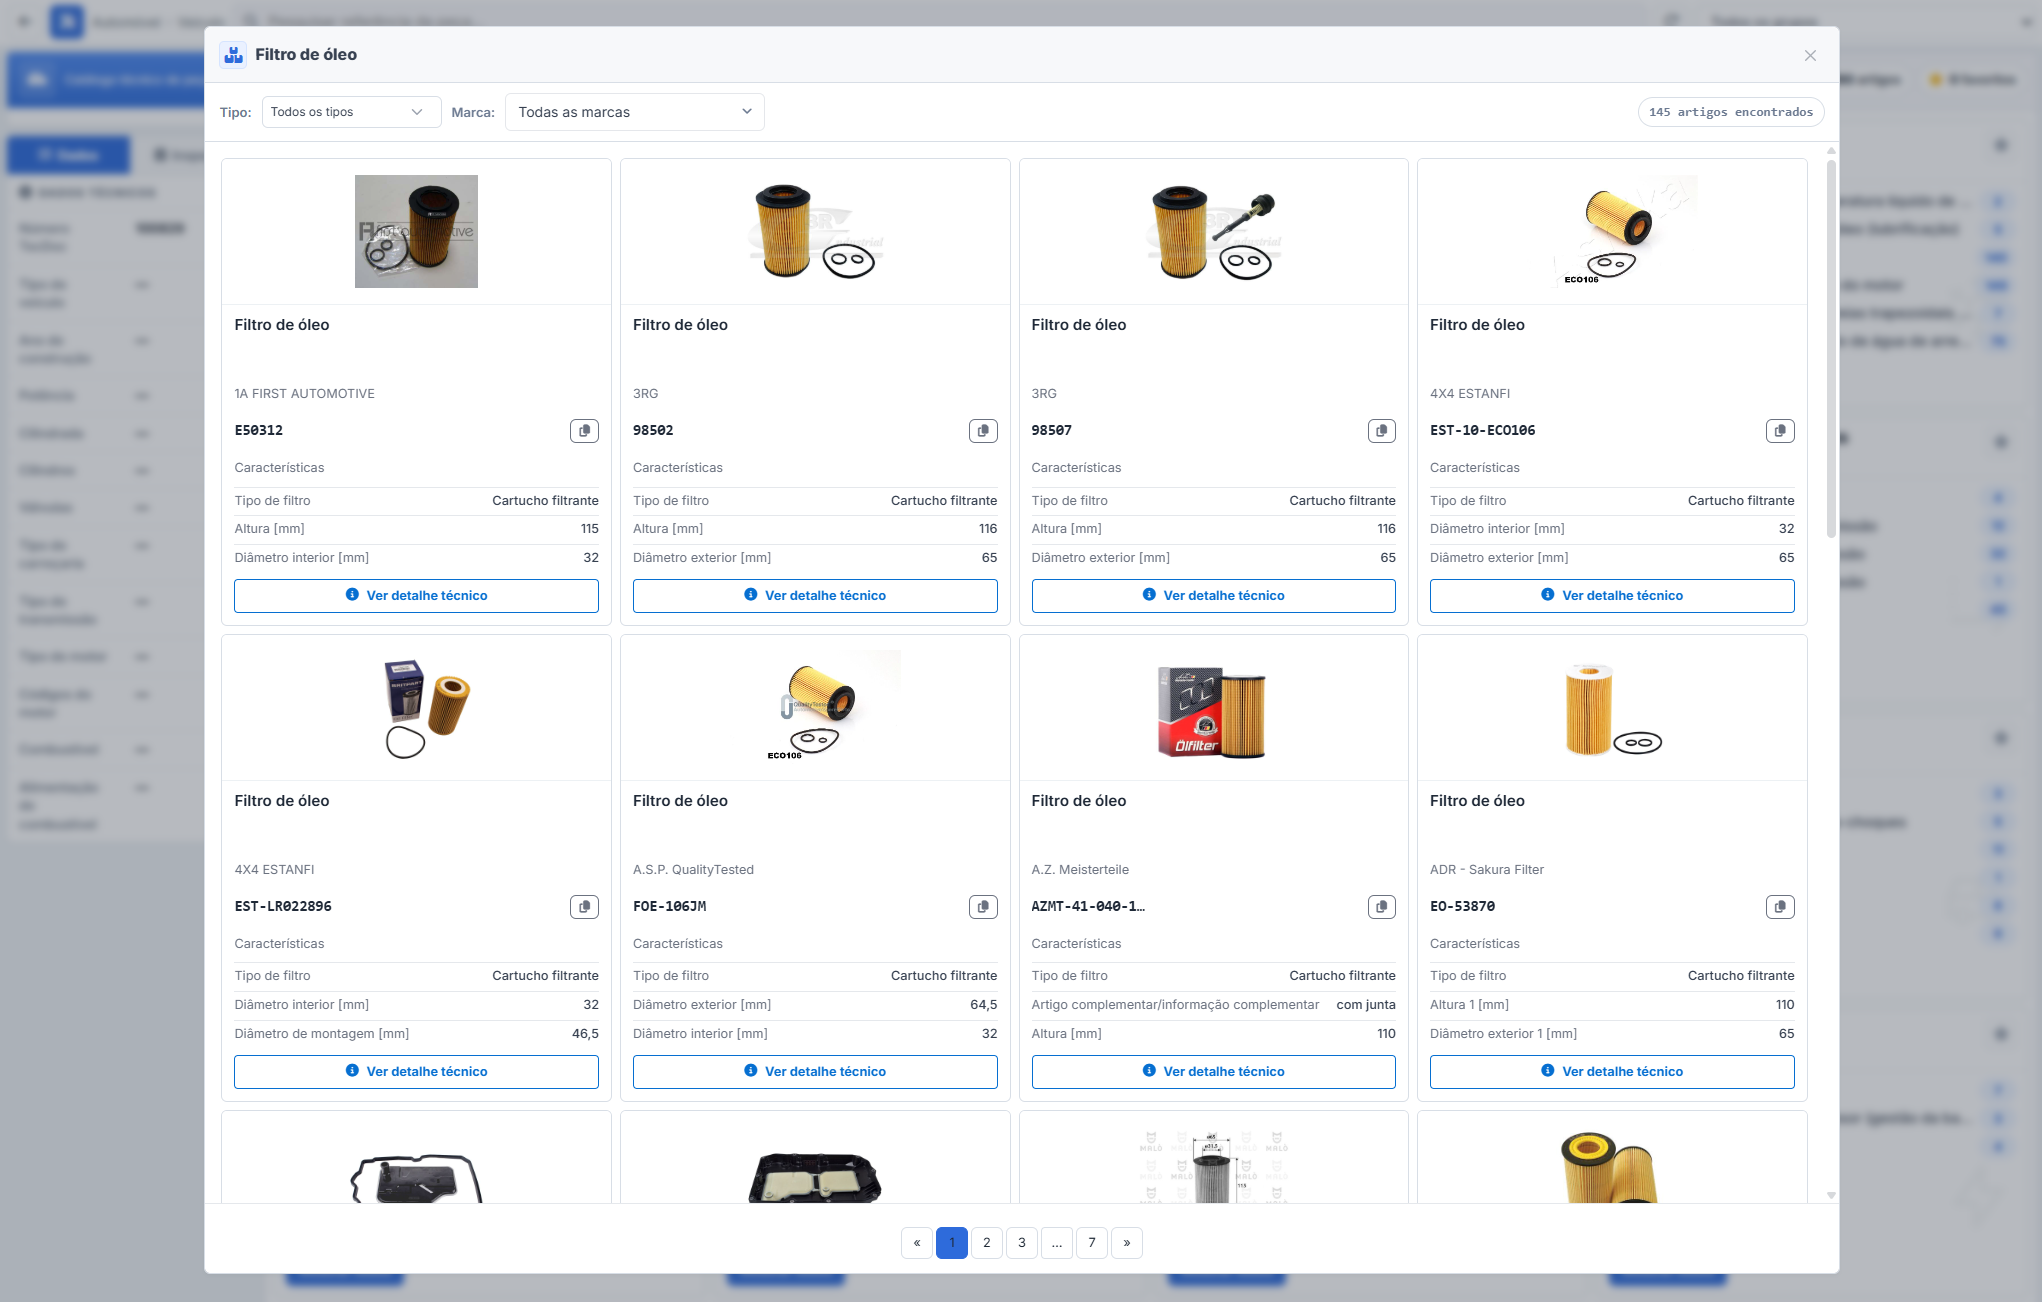Copy part number E50312
The height and width of the screenshot is (1302, 2042).
click(x=584, y=431)
